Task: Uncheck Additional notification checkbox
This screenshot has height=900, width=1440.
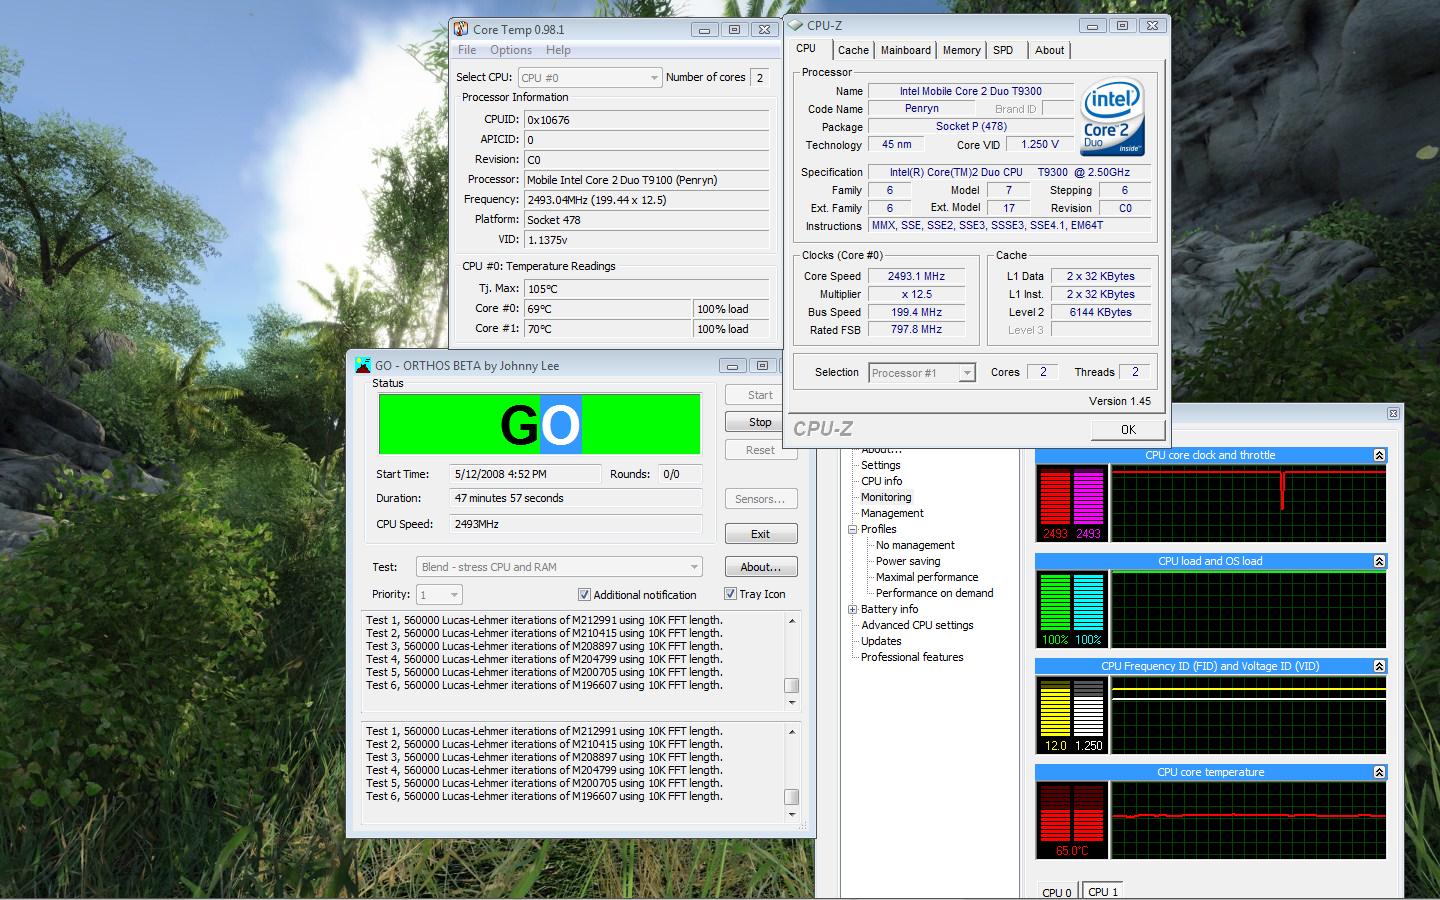Action: point(584,594)
